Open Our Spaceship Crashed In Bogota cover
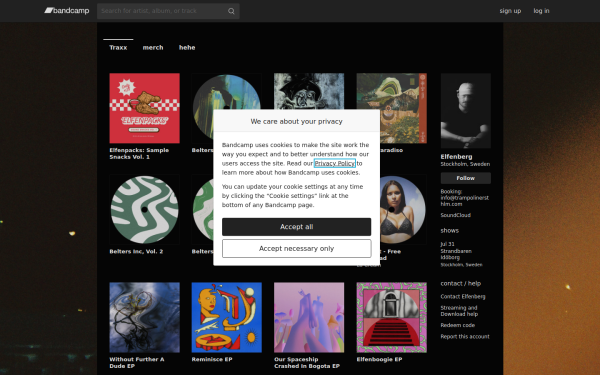Screen dimensions: 600x375 pos(309,317)
